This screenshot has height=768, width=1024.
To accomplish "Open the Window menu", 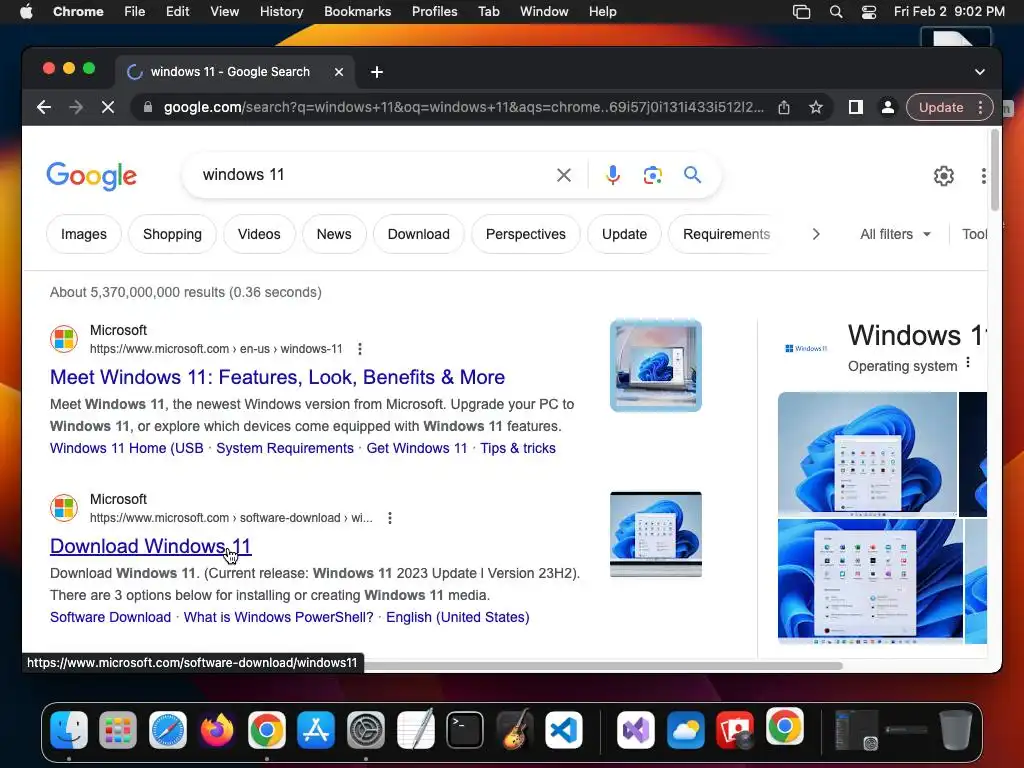I will coord(544,12).
